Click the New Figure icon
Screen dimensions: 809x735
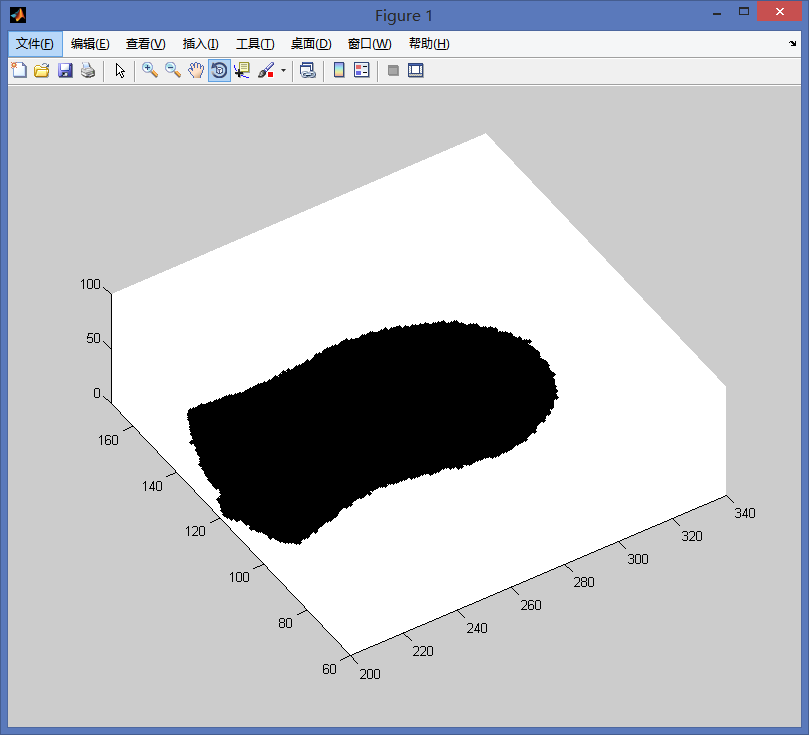19,70
